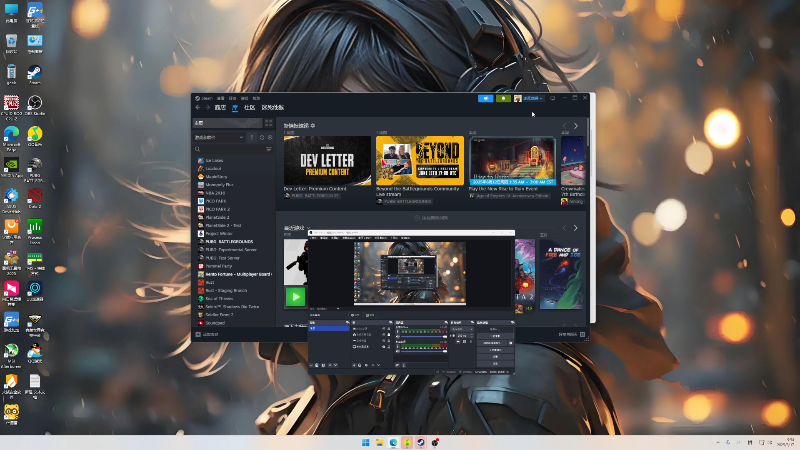Open the Steam desktop shortcut icon
800x450 pixels.
[35, 75]
